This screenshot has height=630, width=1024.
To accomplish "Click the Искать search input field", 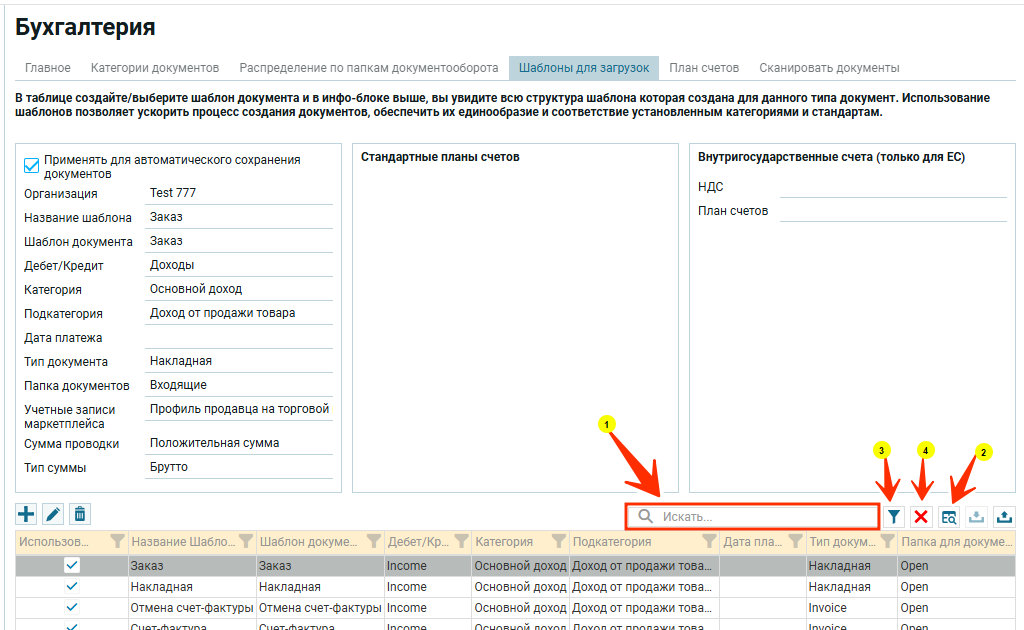I will 765,516.
